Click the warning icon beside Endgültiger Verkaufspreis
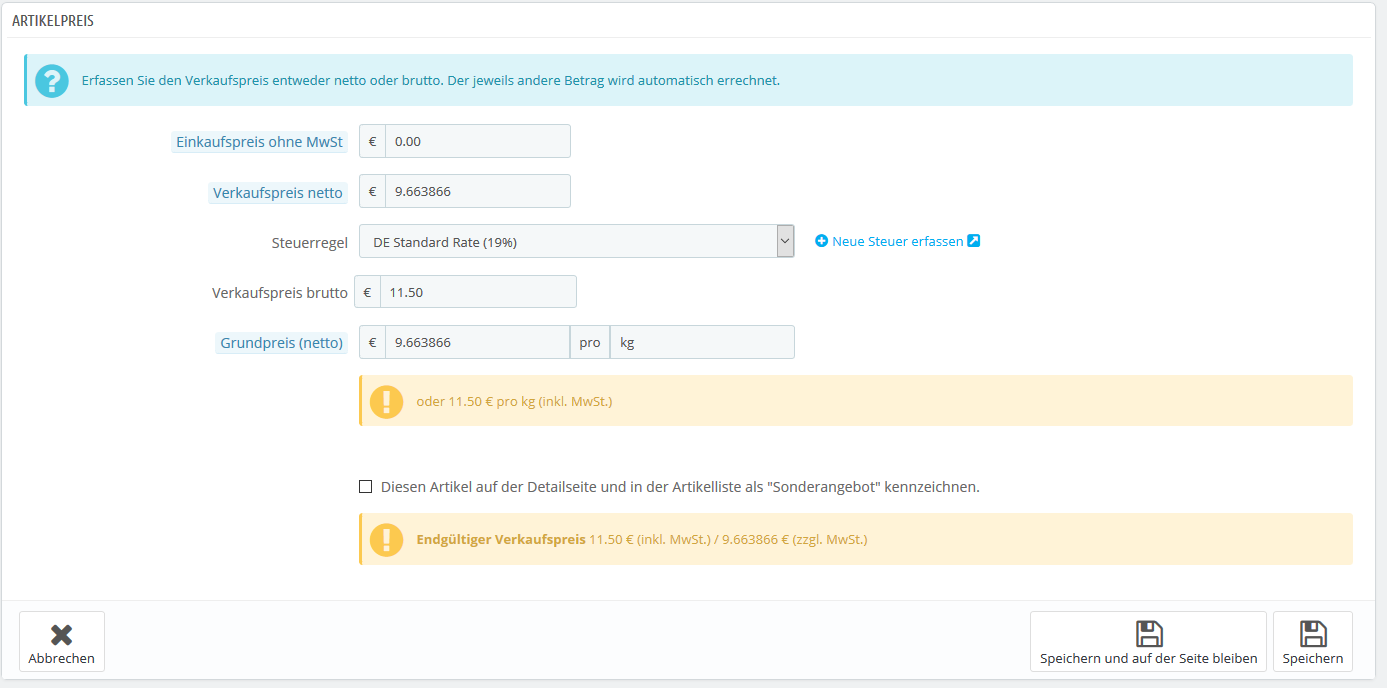1388x688 pixels. (x=386, y=539)
